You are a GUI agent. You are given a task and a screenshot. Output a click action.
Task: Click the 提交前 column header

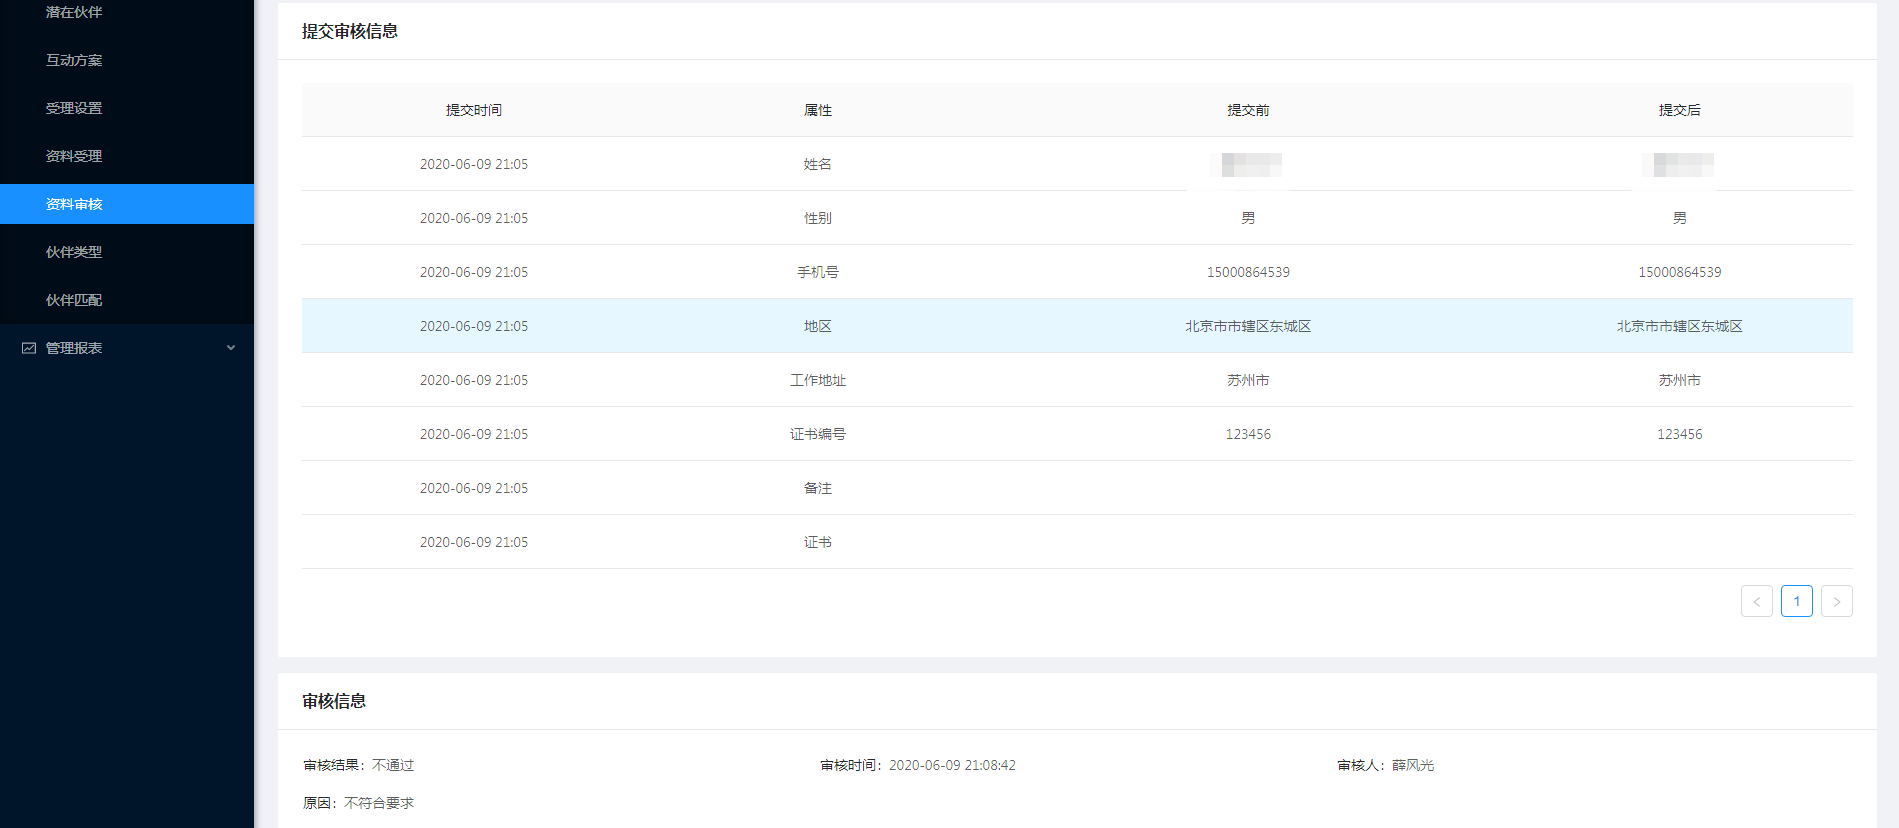pos(1248,110)
